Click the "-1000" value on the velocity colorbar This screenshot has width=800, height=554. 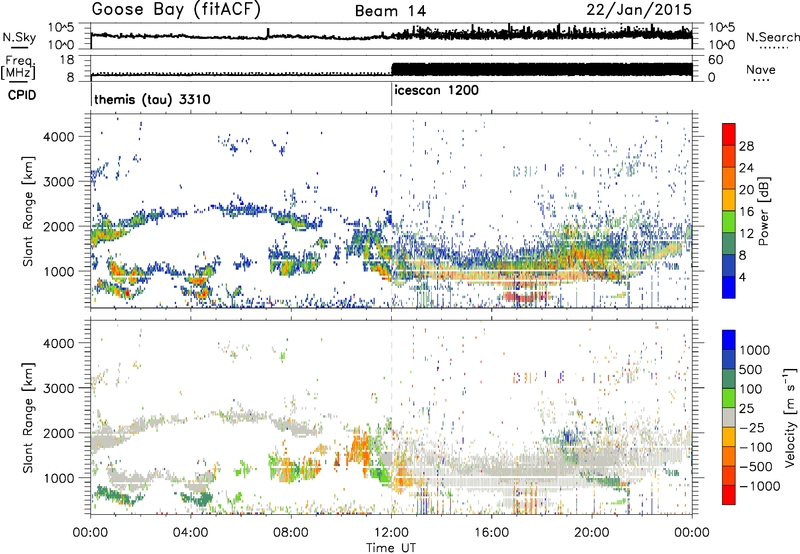760,486
